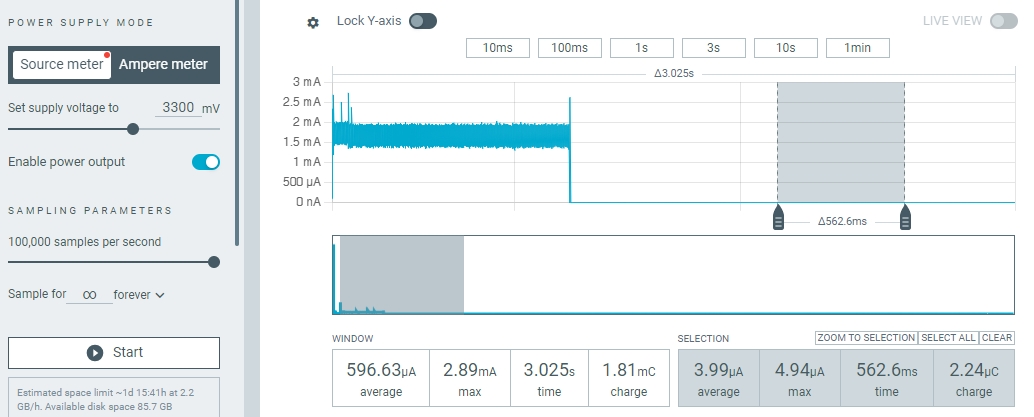Open chart settings gear icon
This screenshot has width=1034, height=417.
(313, 23)
